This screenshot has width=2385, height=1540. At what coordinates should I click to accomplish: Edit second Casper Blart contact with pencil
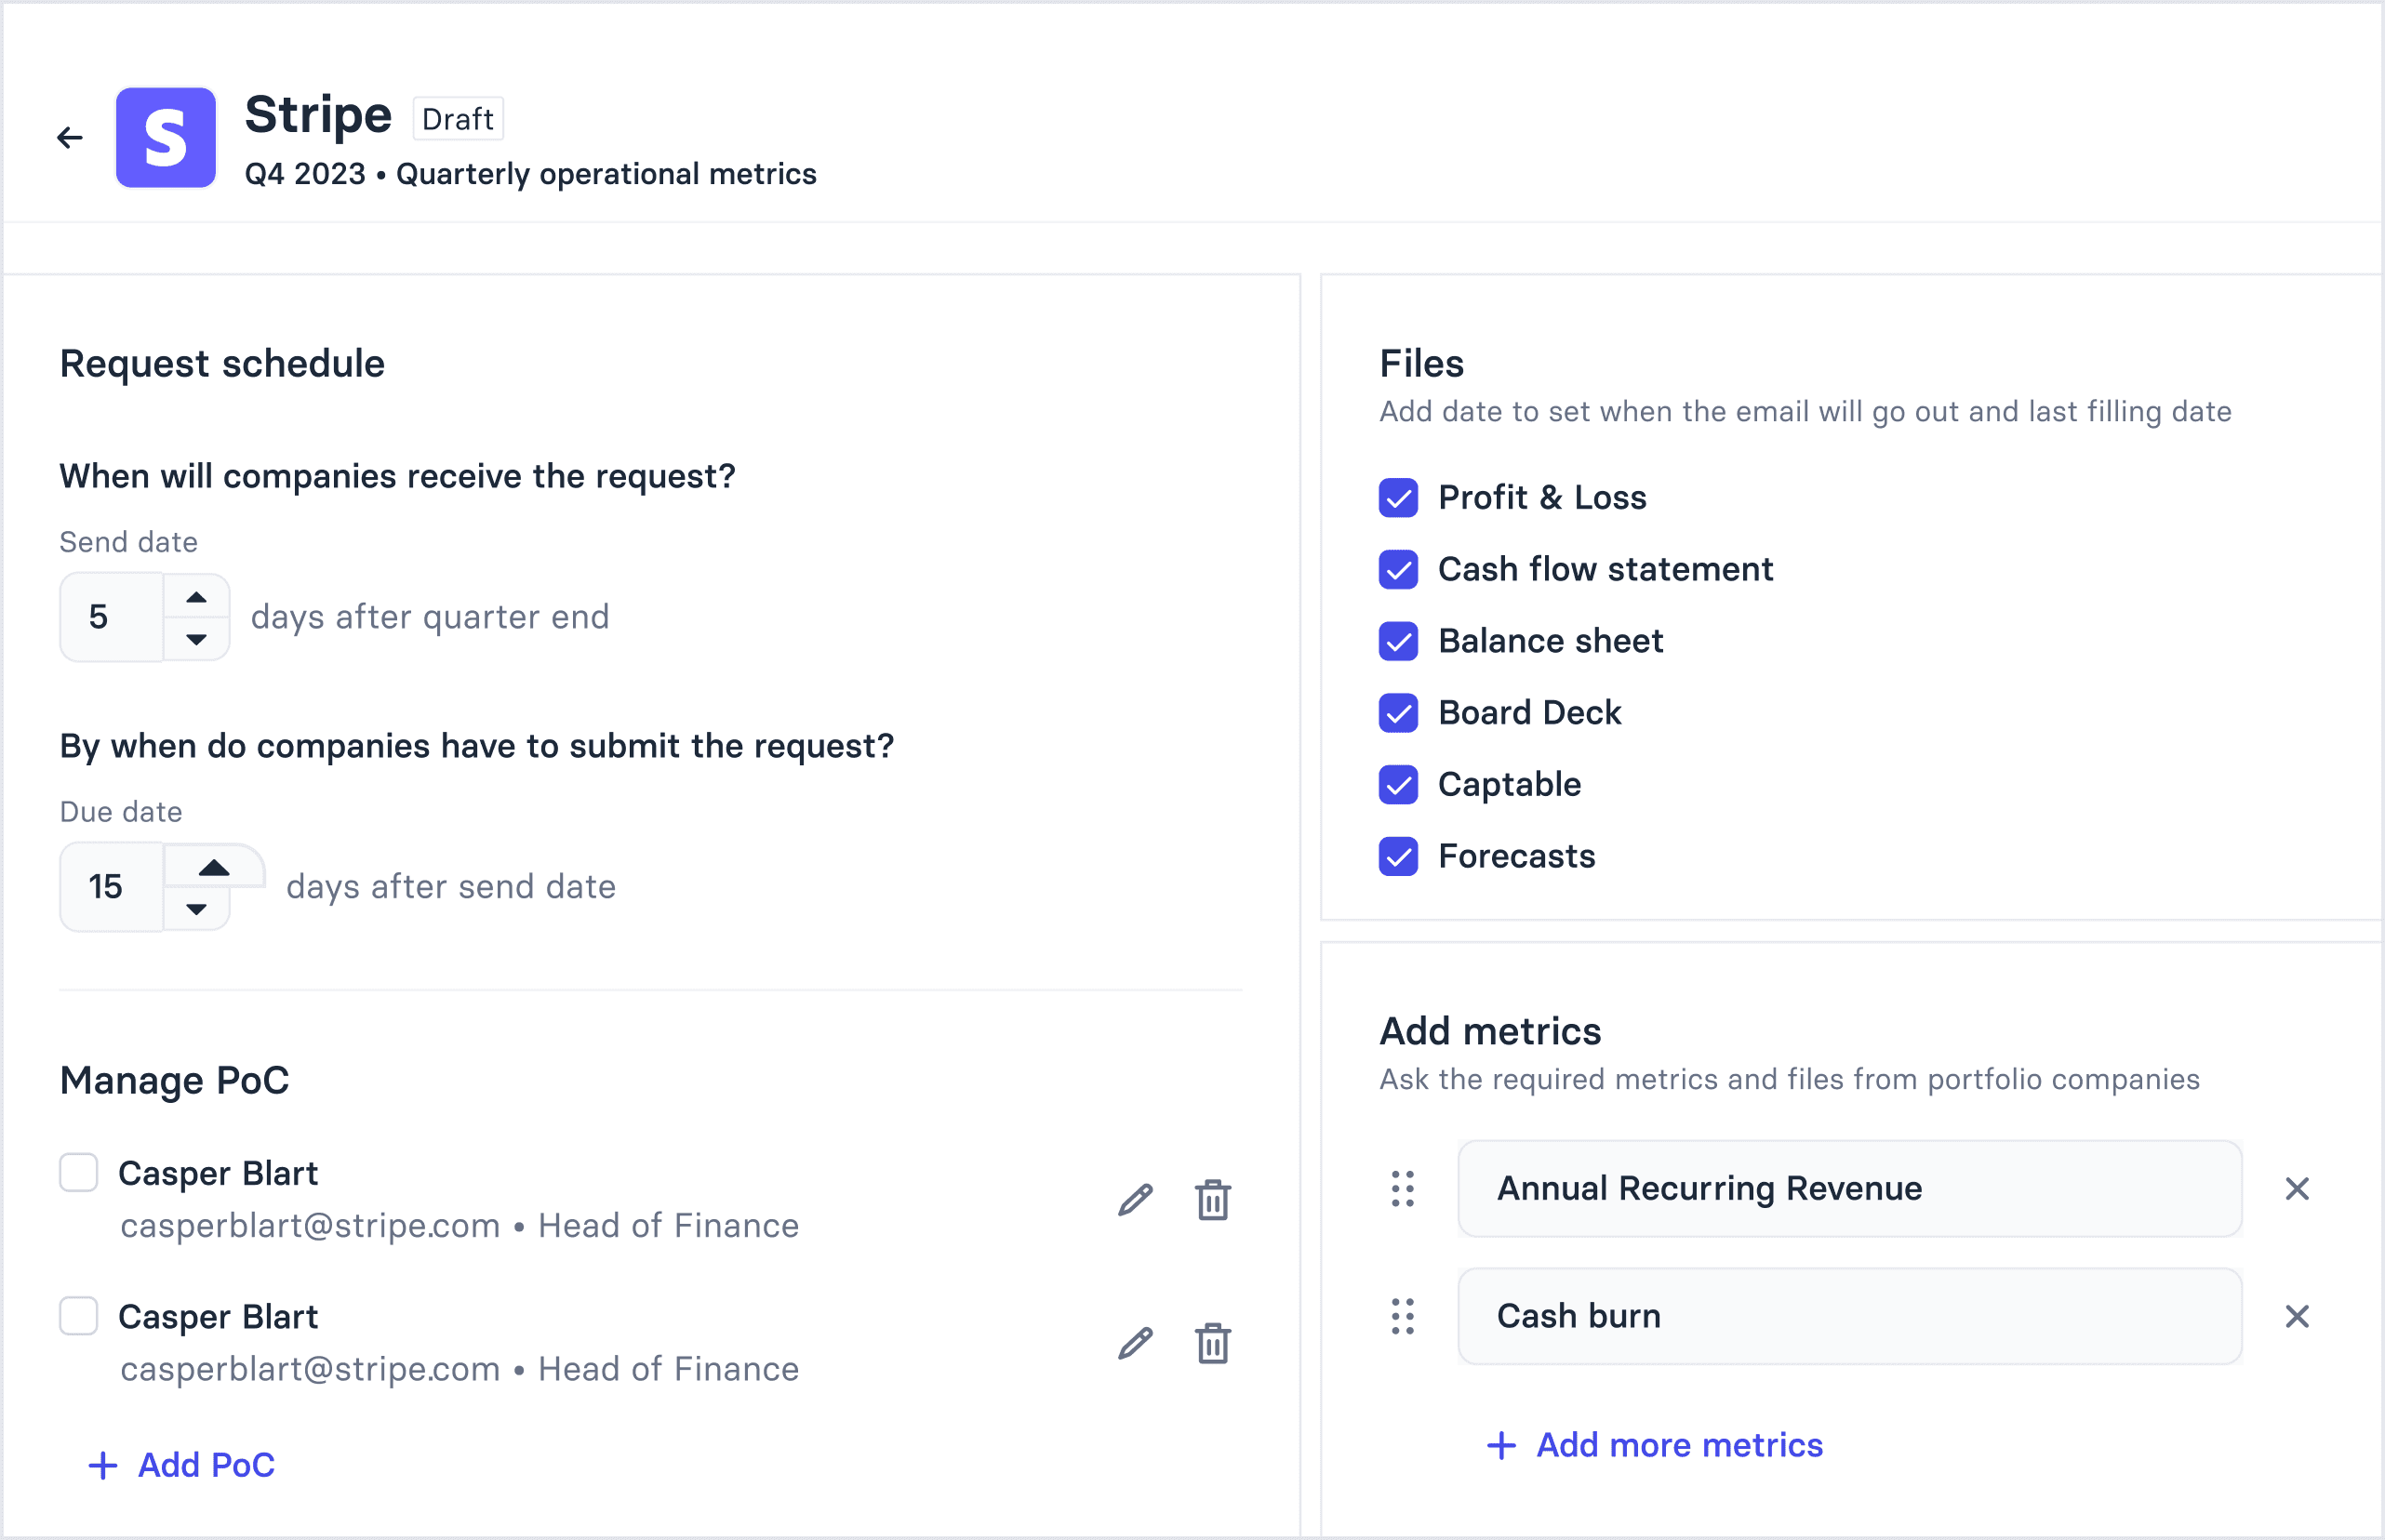[1135, 1343]
